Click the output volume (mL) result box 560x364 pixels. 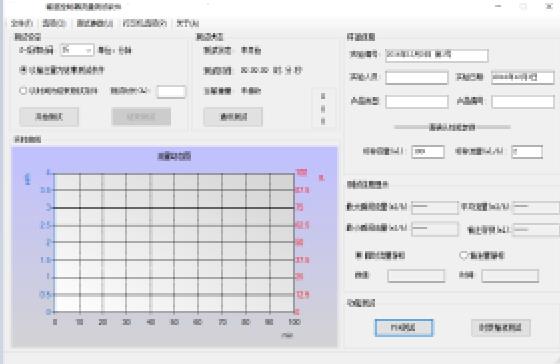pyautogui.click(x=536, y=230)
